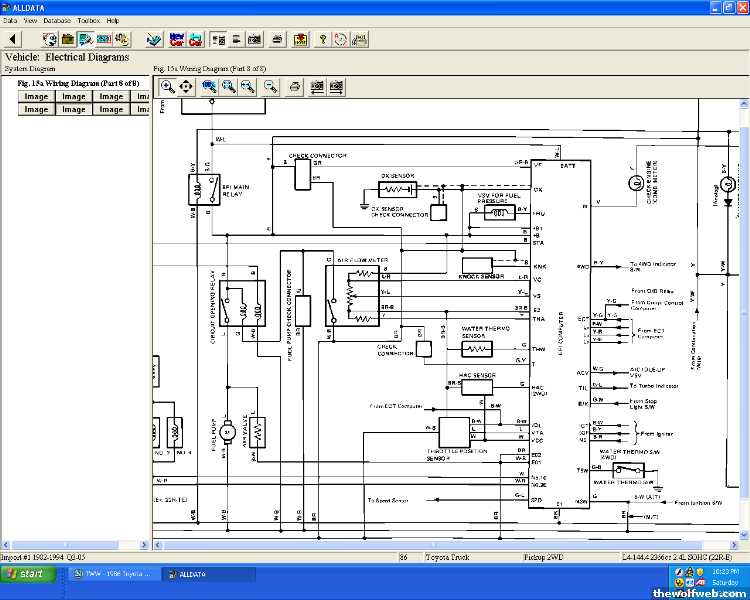Click the first Image button in top row

pyautogui.click(x=36, y=97)
